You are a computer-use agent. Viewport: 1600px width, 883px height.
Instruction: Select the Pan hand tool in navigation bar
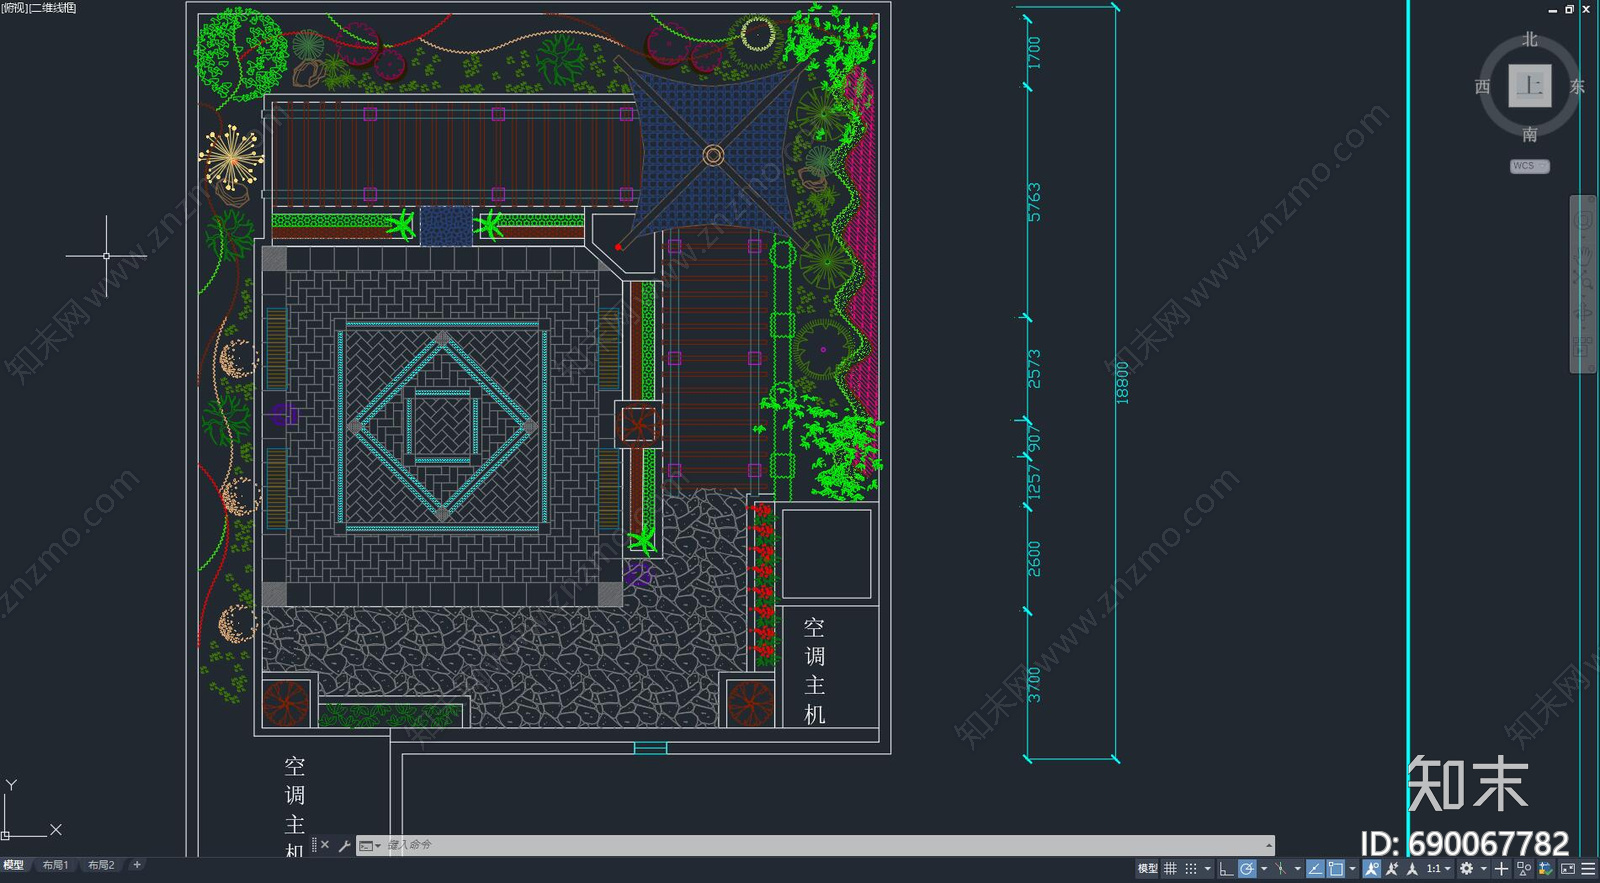[1584, 254]
